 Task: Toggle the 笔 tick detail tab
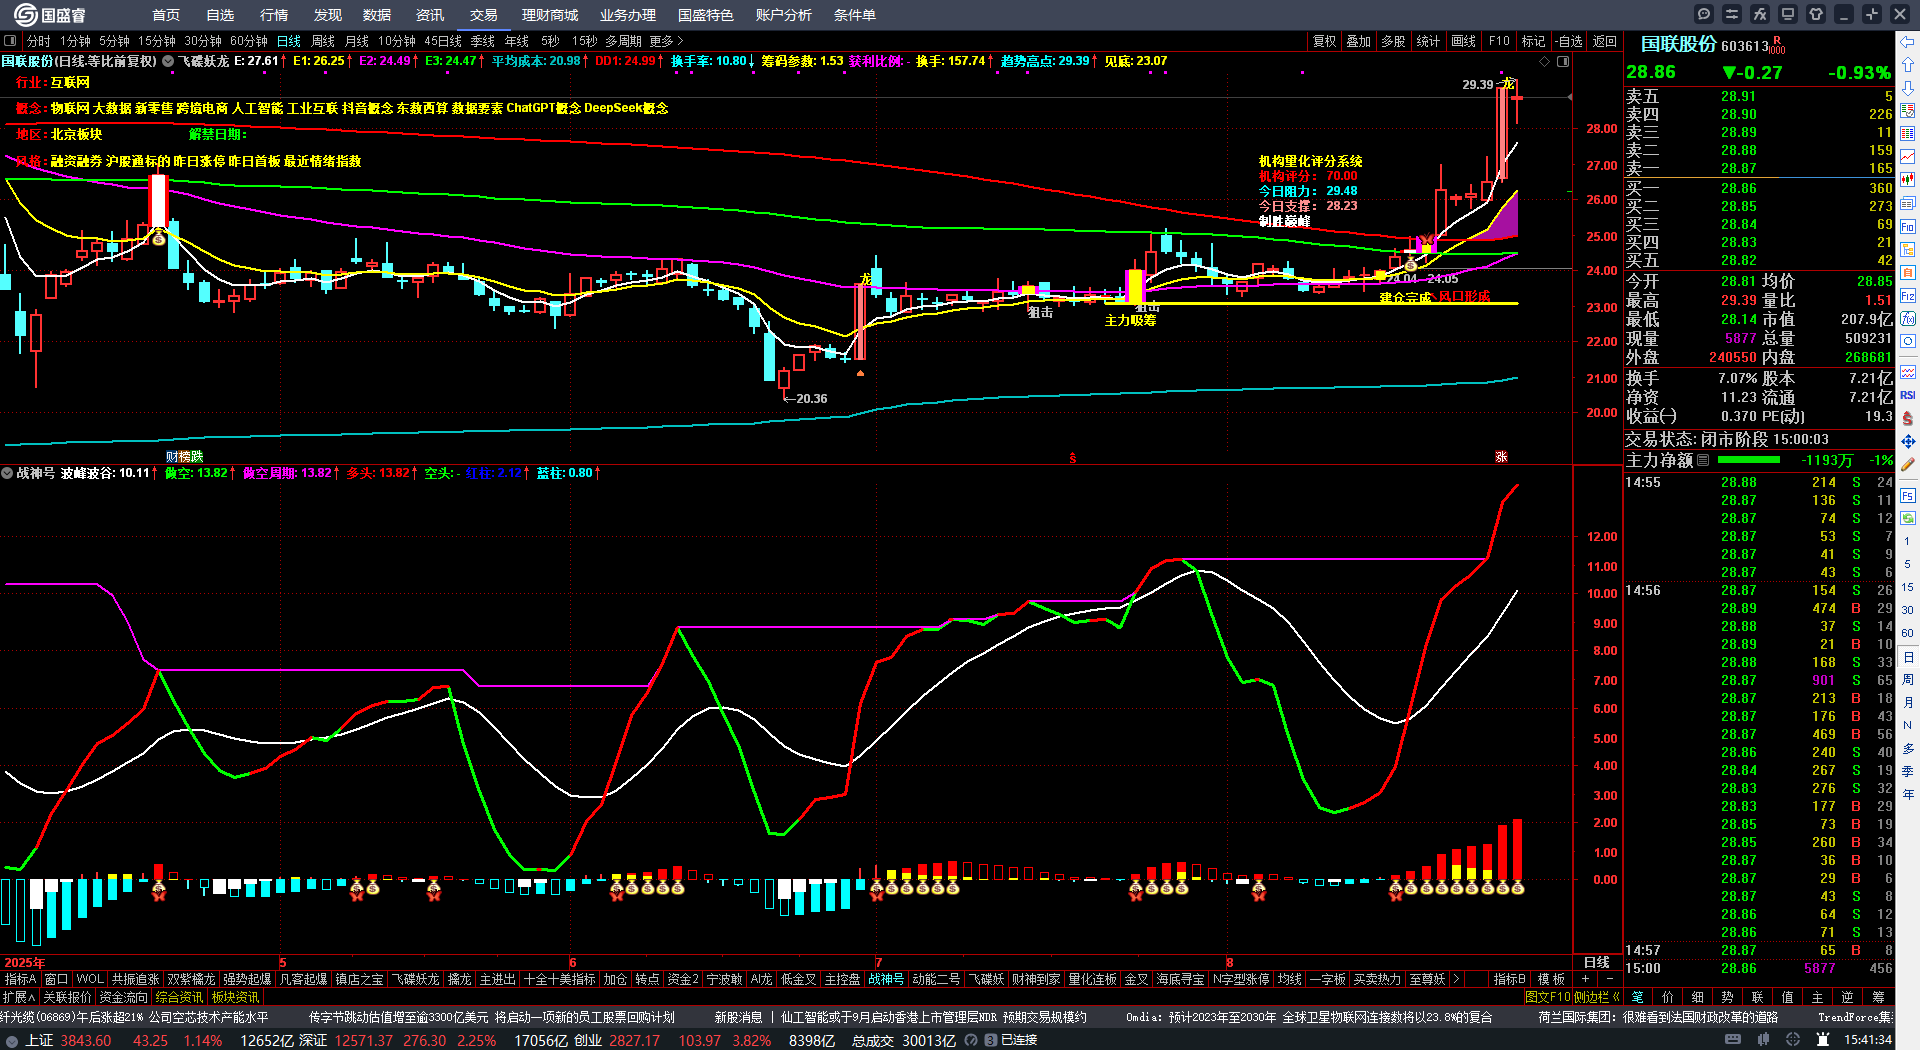click(1637, 997)
